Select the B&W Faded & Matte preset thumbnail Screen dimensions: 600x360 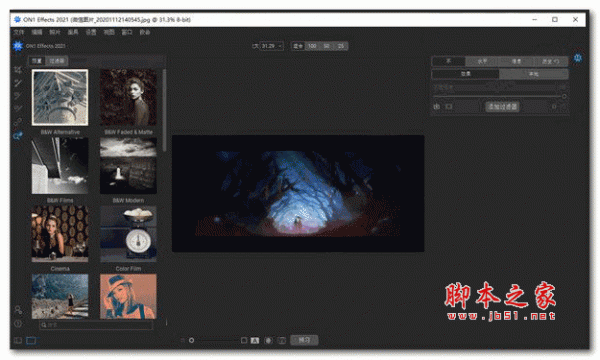128,98
